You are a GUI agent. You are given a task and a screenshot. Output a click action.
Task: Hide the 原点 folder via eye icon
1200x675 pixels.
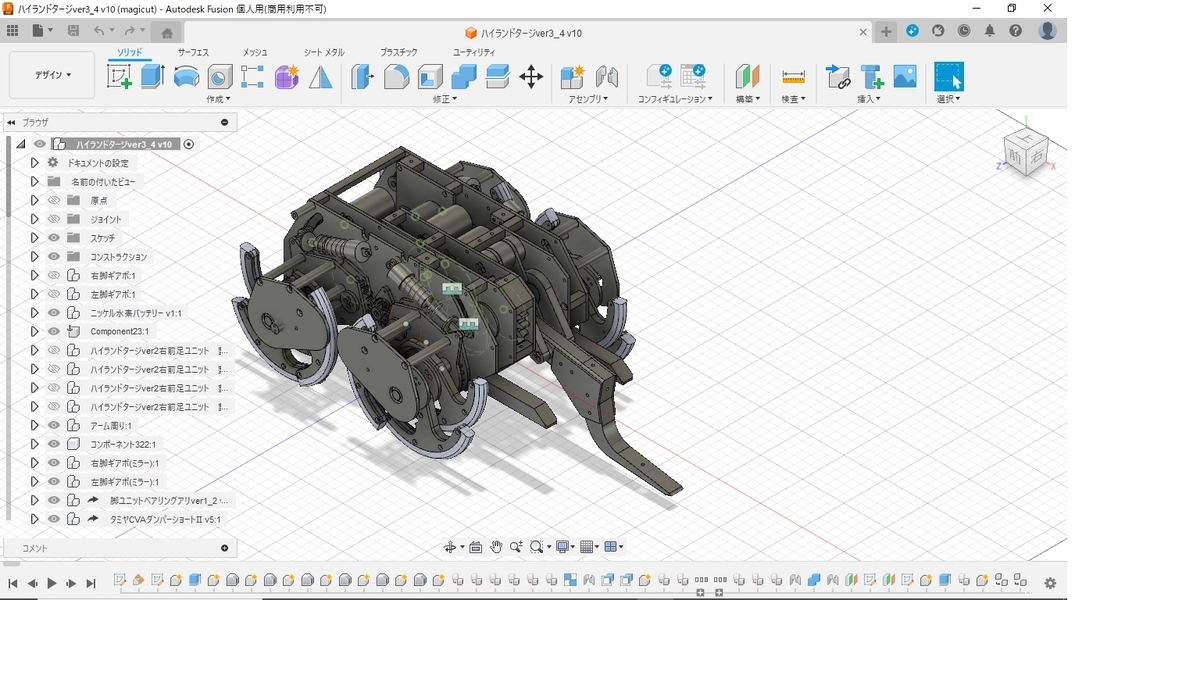pyautogui.click(x=54, y=200)
